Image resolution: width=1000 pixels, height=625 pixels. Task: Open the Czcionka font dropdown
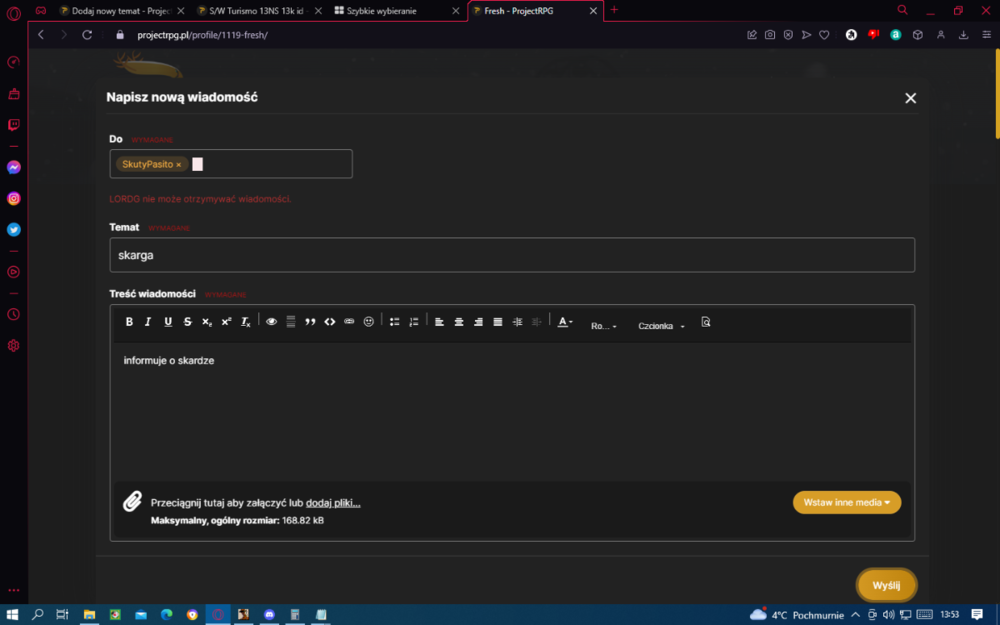[661, 326]
